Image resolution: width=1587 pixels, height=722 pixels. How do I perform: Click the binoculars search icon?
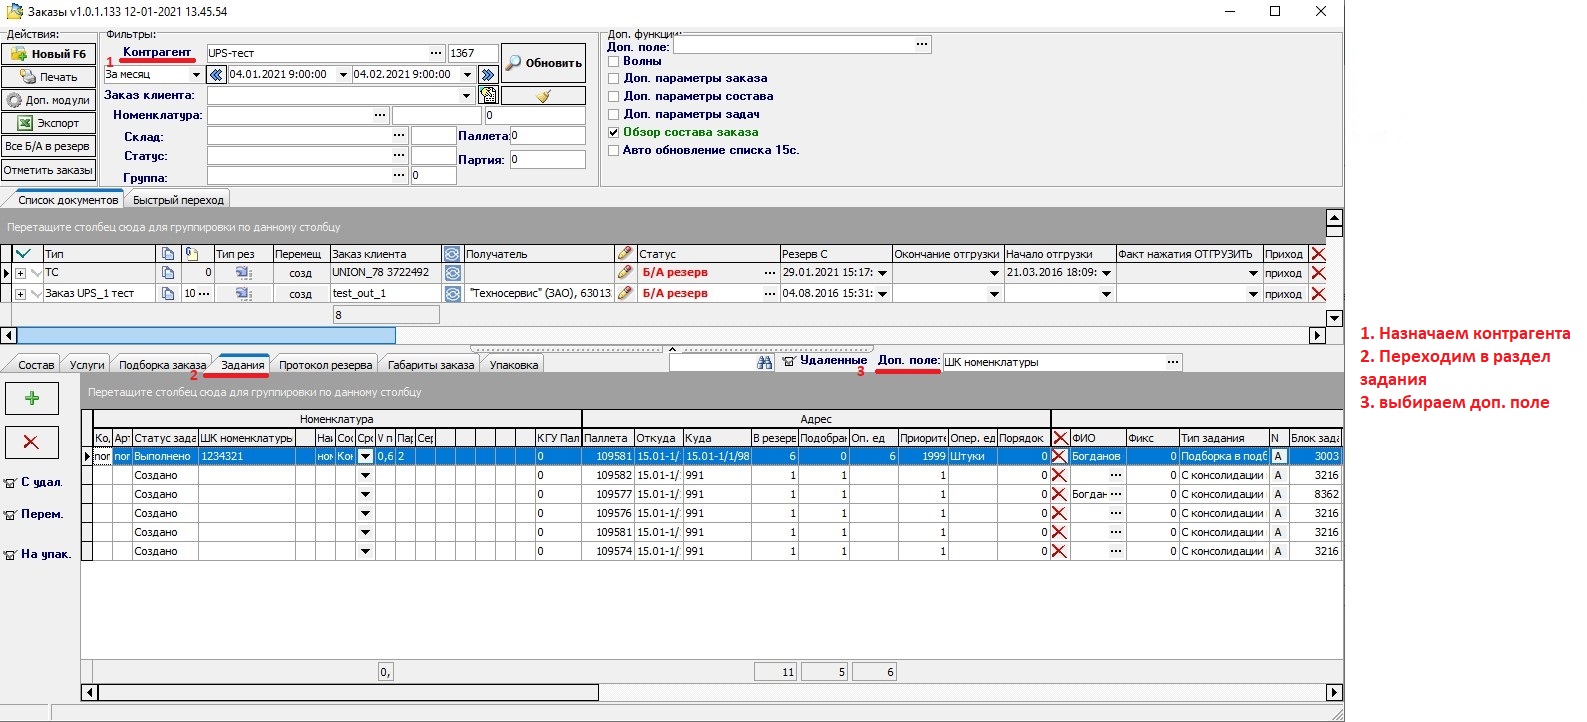[x=765, y=362]
